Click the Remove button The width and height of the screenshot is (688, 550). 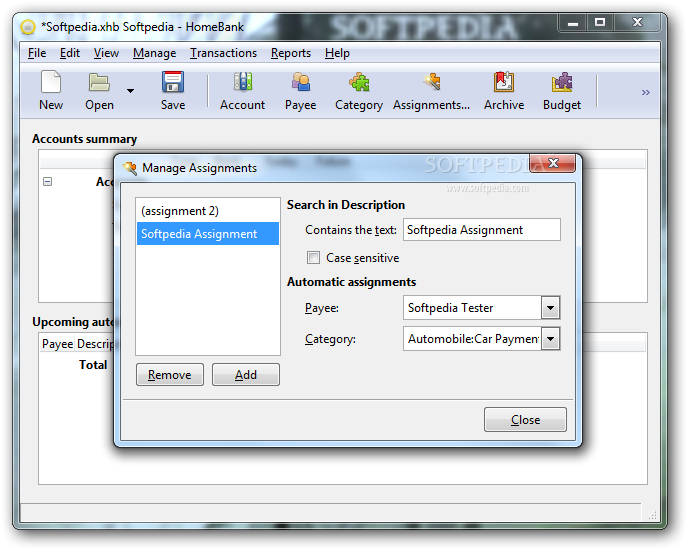point(170,374)
